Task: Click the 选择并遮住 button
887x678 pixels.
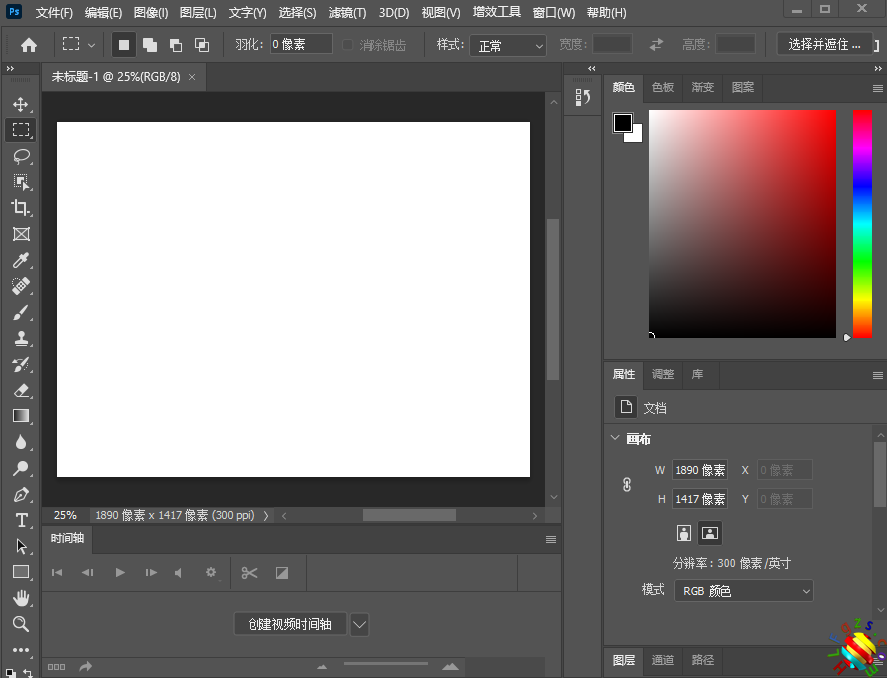Action: pyautogui.click(x=825, y=45)
